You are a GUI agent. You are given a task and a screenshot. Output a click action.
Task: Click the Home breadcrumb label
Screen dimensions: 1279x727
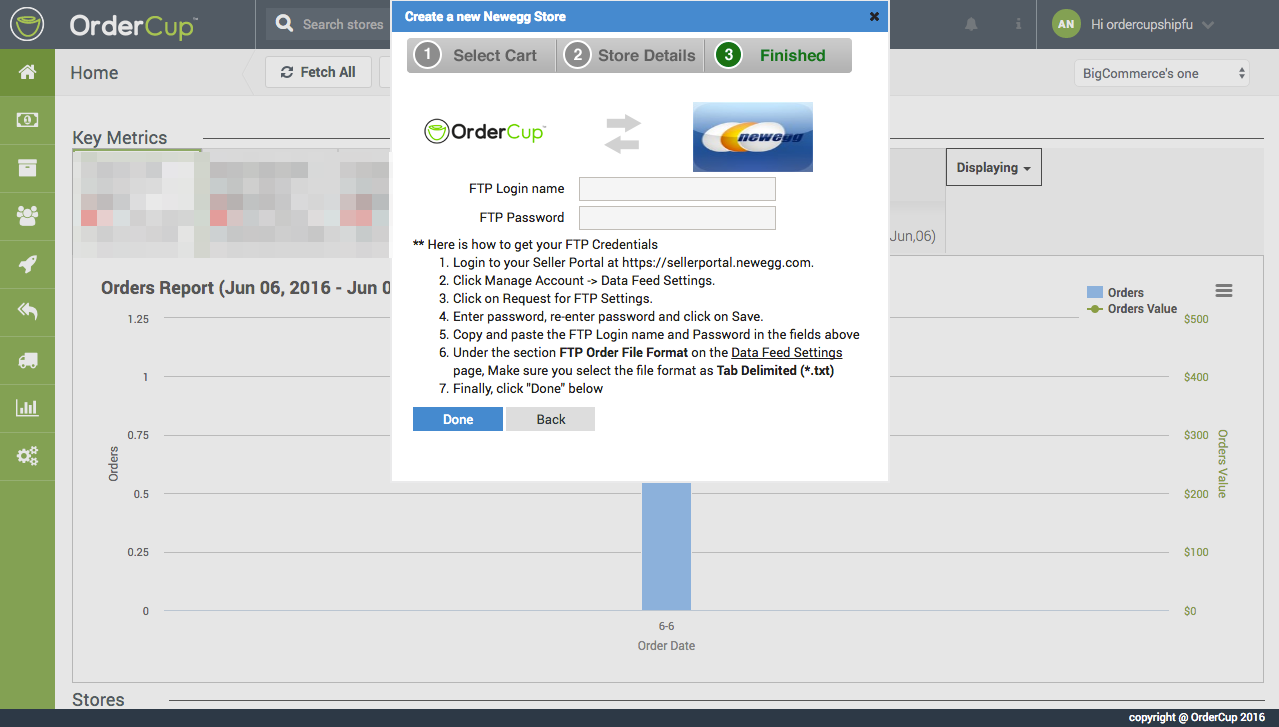point(94,73)
